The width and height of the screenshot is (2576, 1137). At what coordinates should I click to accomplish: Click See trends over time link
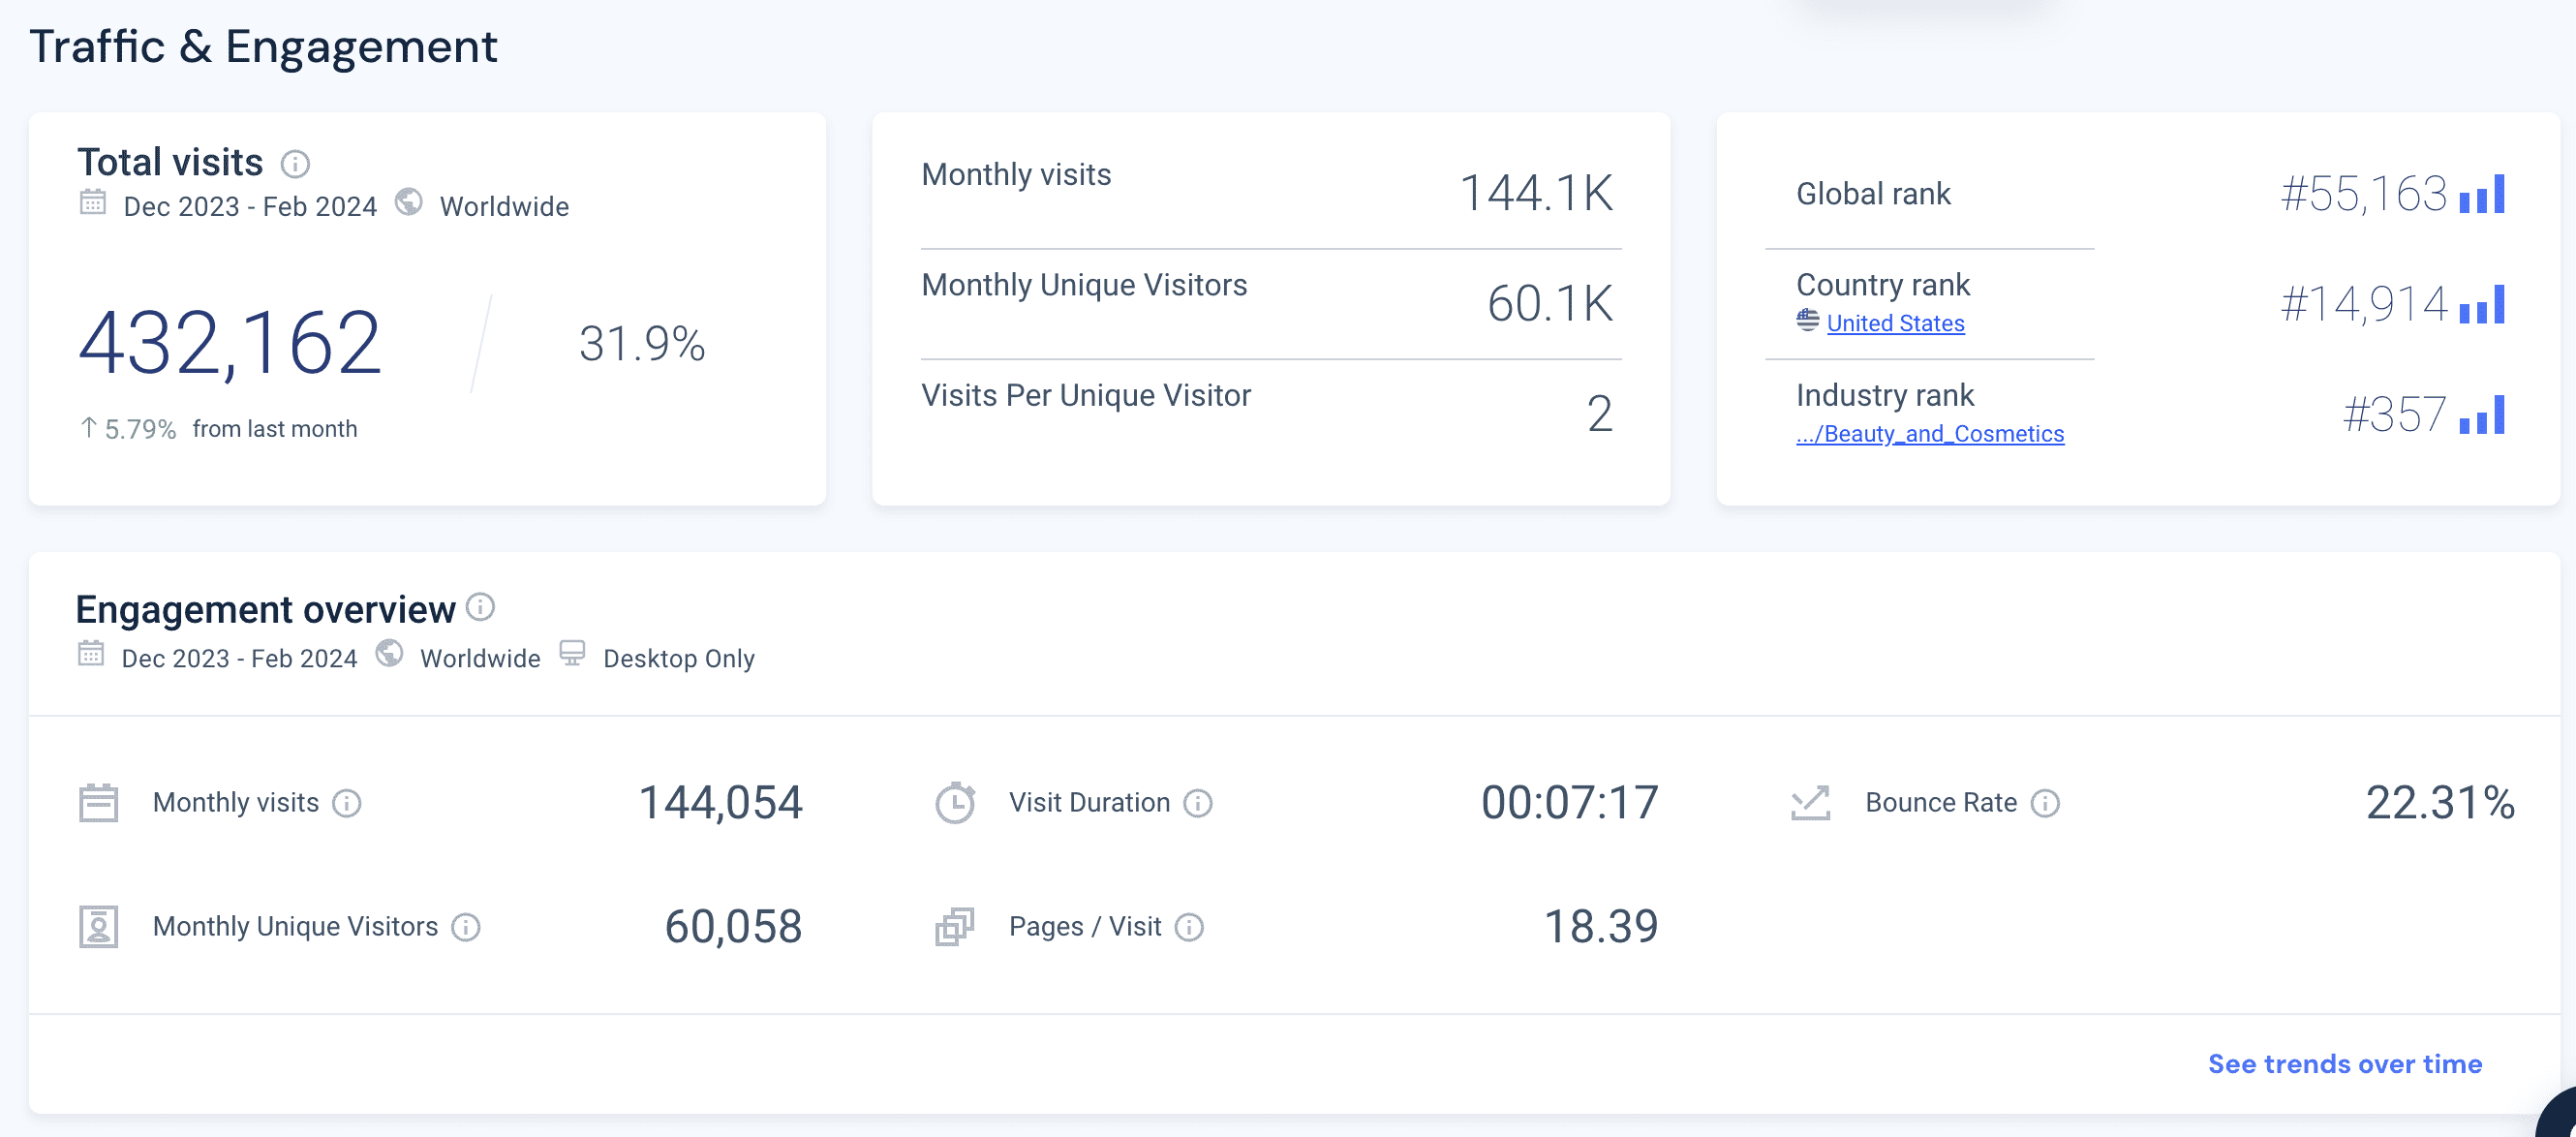tap(2344, 1063)
